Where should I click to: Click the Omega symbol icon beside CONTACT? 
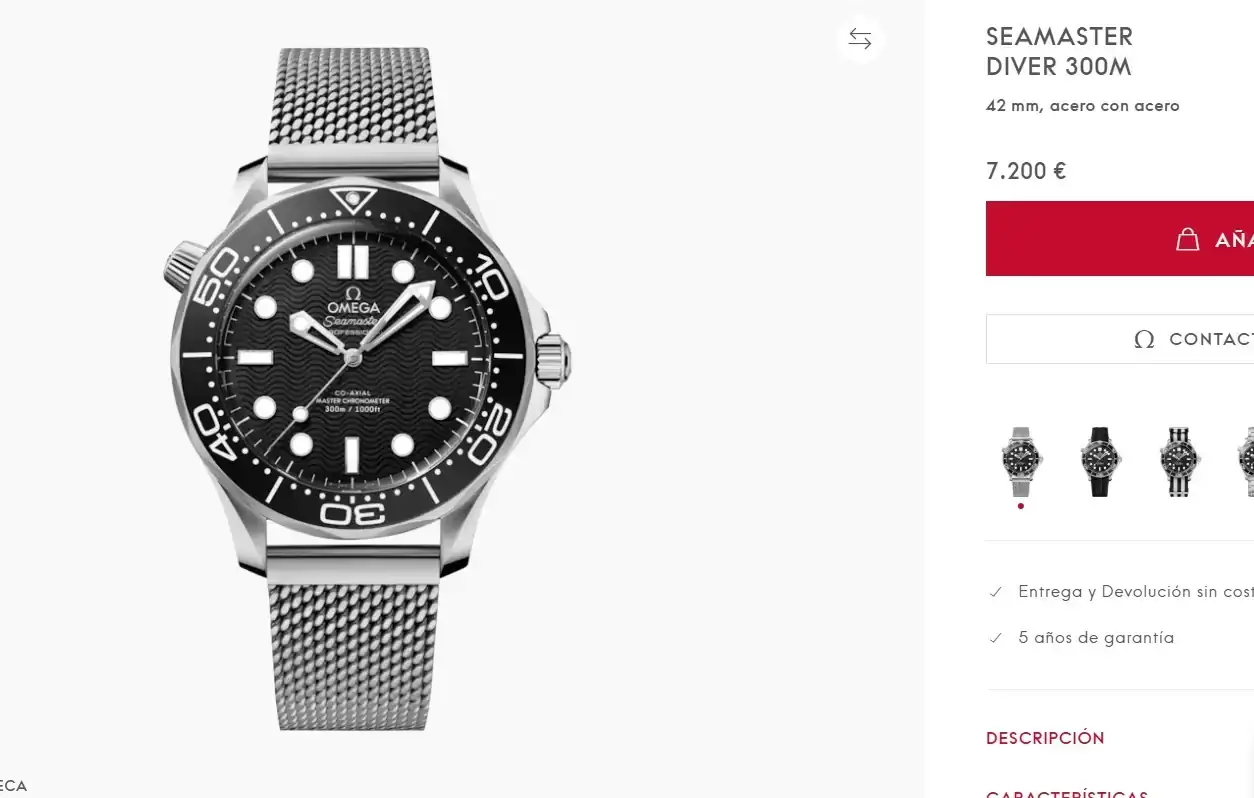[1144, 339]
